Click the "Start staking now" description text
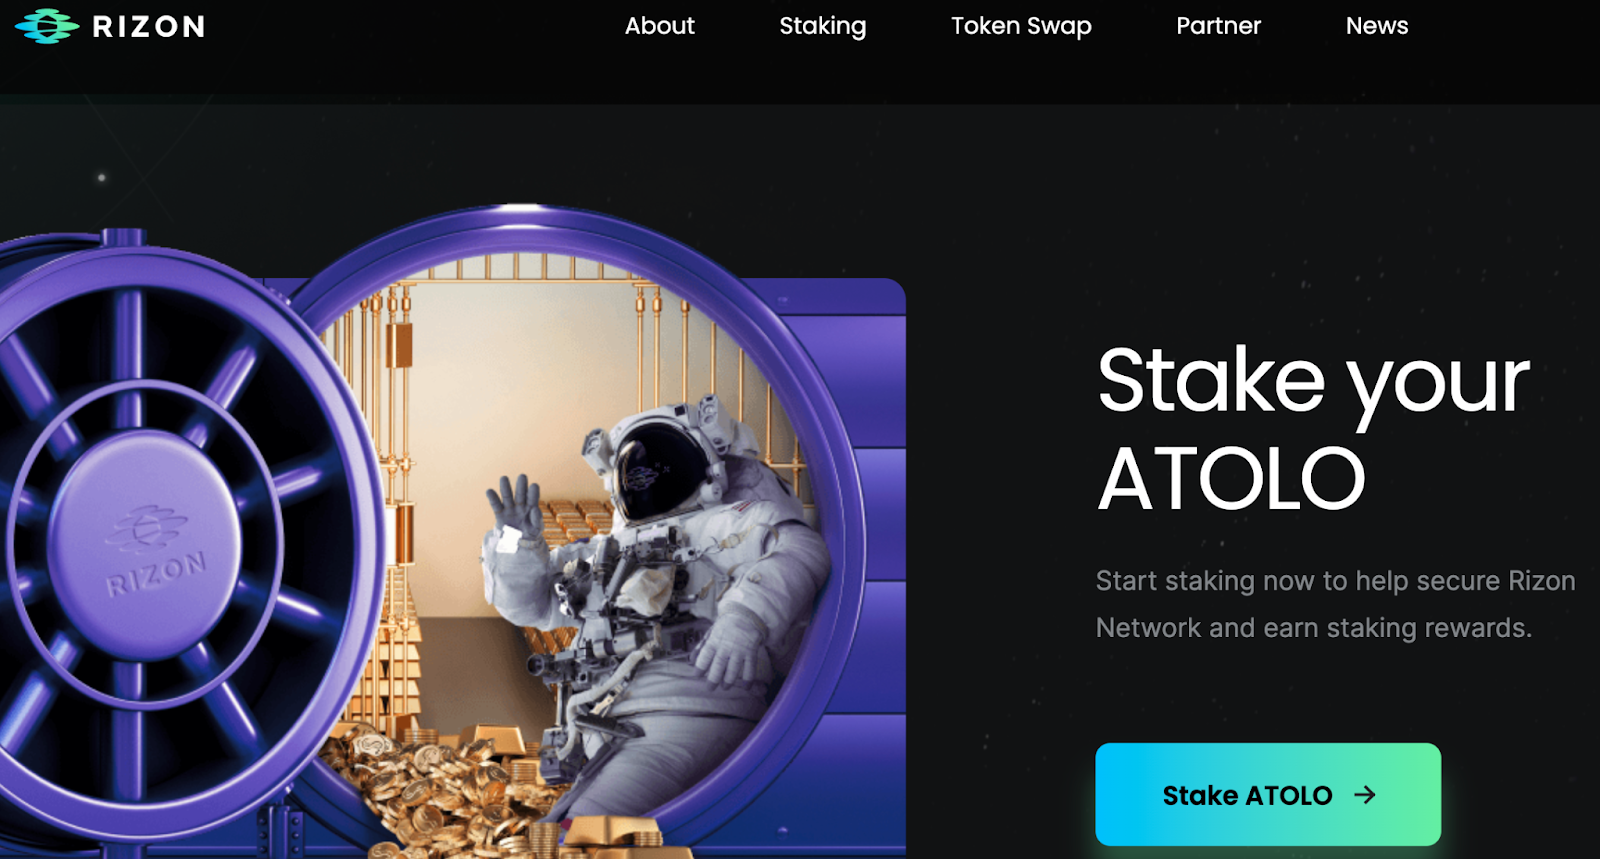This screenshot has width=1600, height=859. point(1335,604)
